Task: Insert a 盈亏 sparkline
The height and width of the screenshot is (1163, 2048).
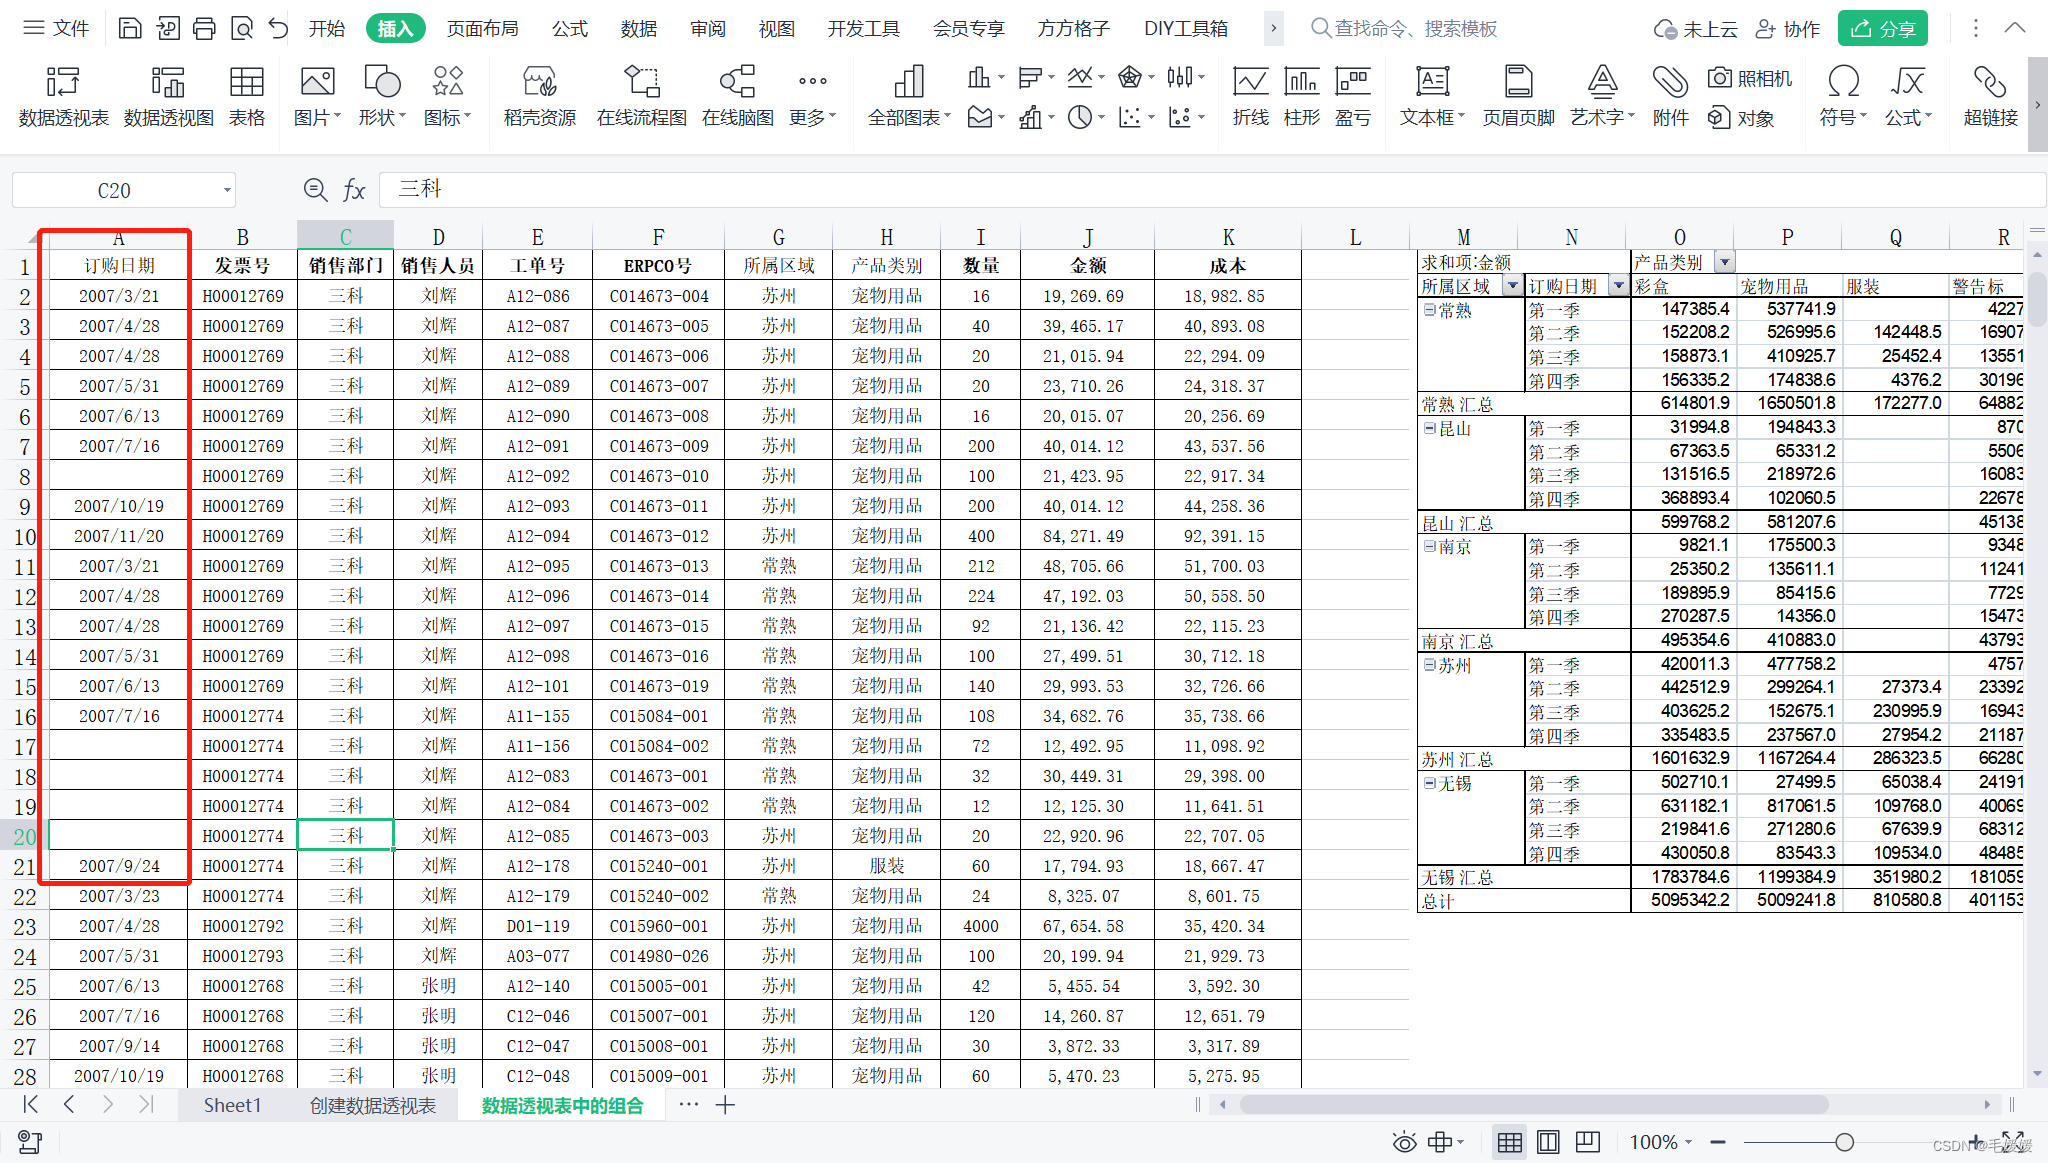Action: click(x=1352, y=96)
